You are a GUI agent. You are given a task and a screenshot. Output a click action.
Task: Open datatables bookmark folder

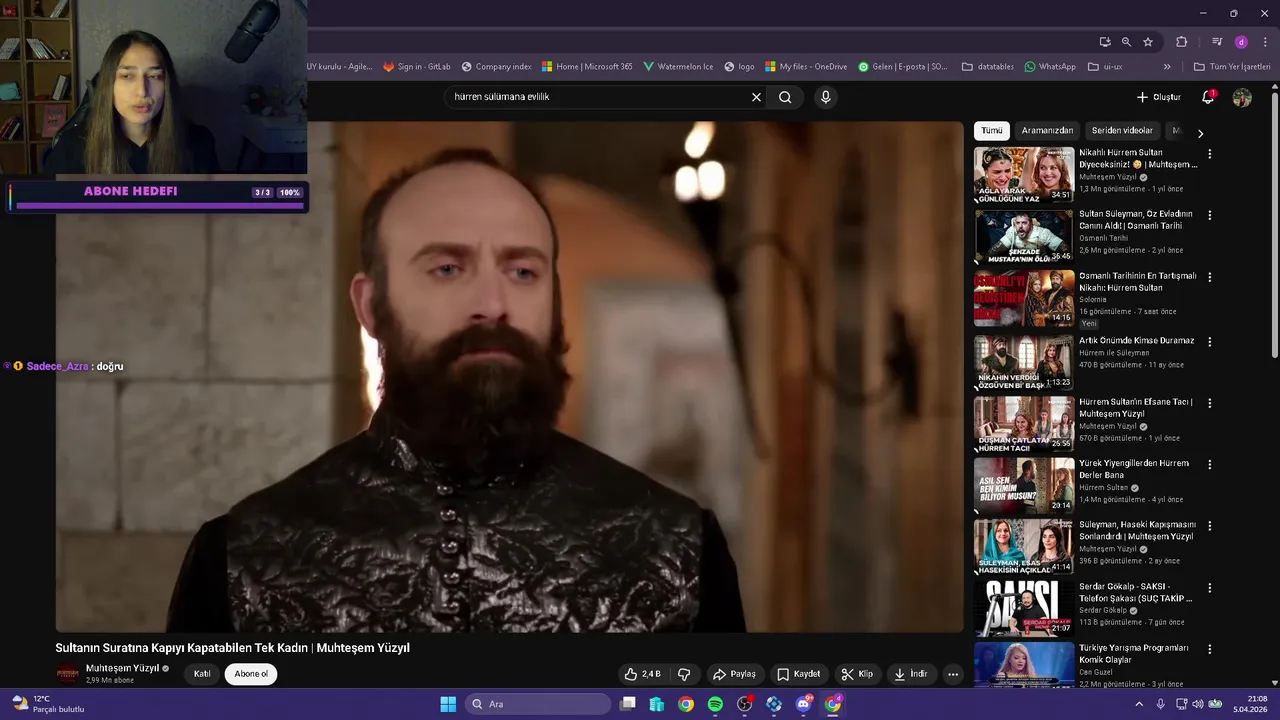988,67
